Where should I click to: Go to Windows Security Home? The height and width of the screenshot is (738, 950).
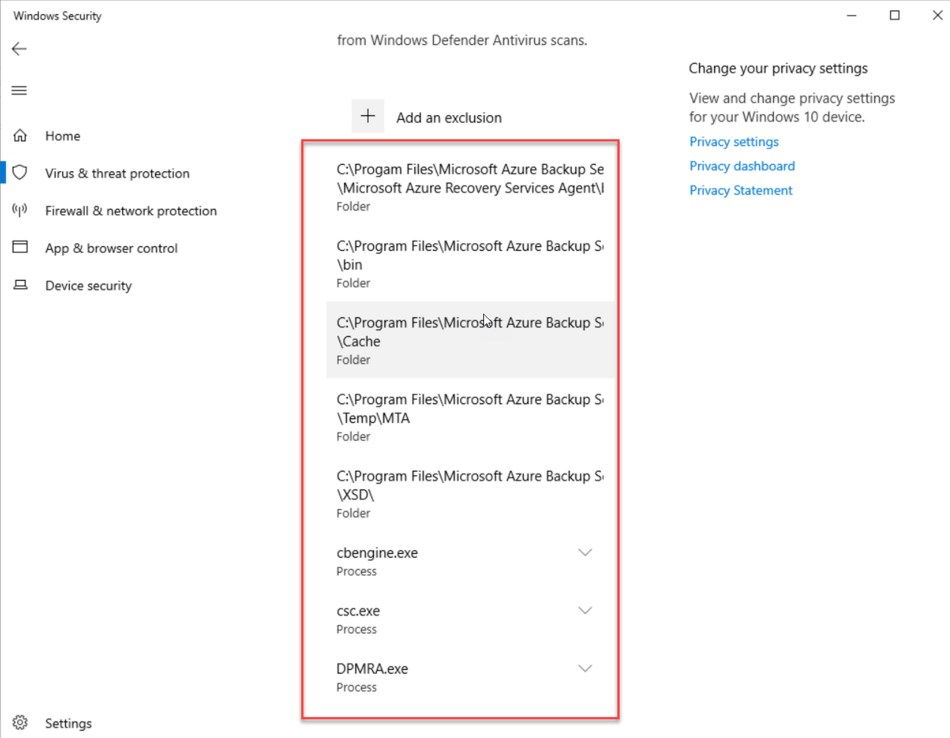[63, 135]
